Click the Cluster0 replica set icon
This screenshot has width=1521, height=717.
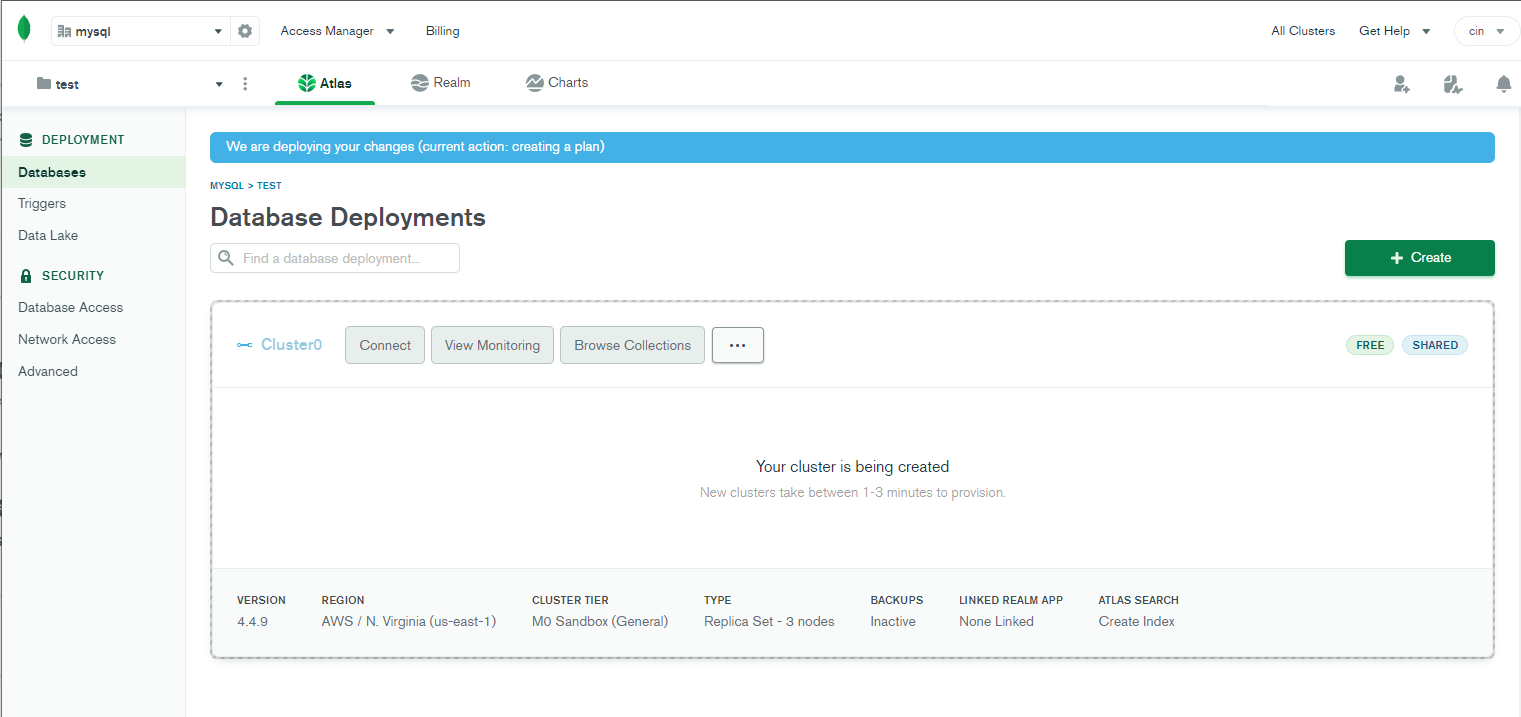[x=245, y=345]
